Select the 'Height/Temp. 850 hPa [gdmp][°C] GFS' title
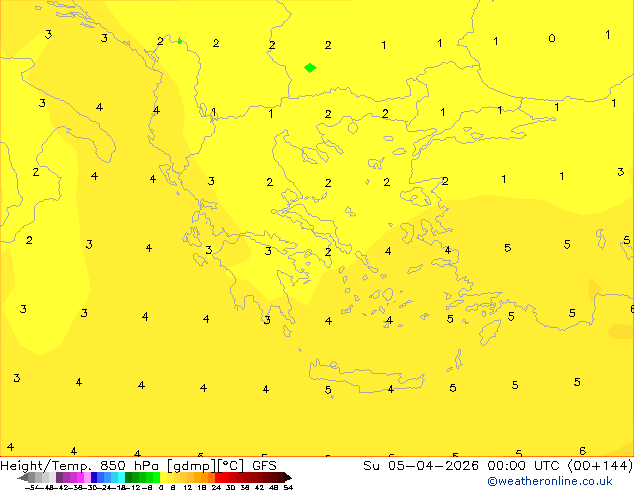The height and width of the screenshot is (490, 634). pyautogui.click(x=138, y=466)
